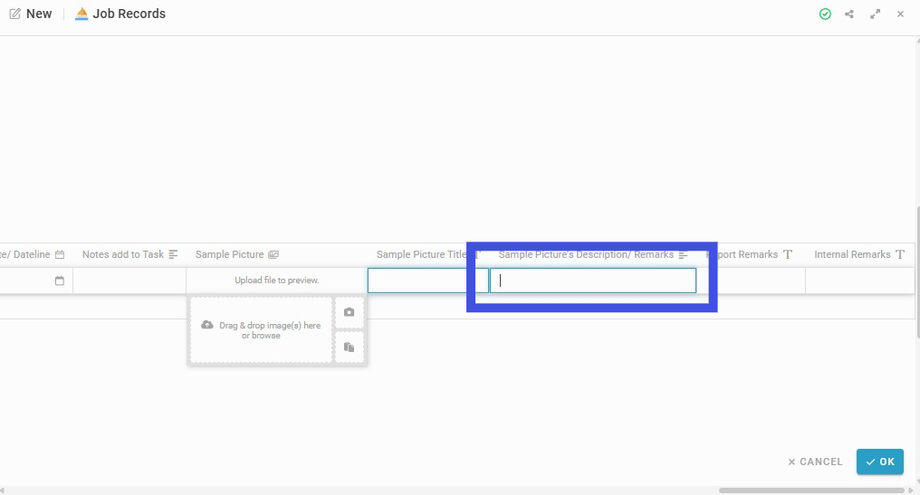This screenshot has width=920, height=495.
Task: Click the Internal Remarks column text icon
Action: (x=899, y=255)
